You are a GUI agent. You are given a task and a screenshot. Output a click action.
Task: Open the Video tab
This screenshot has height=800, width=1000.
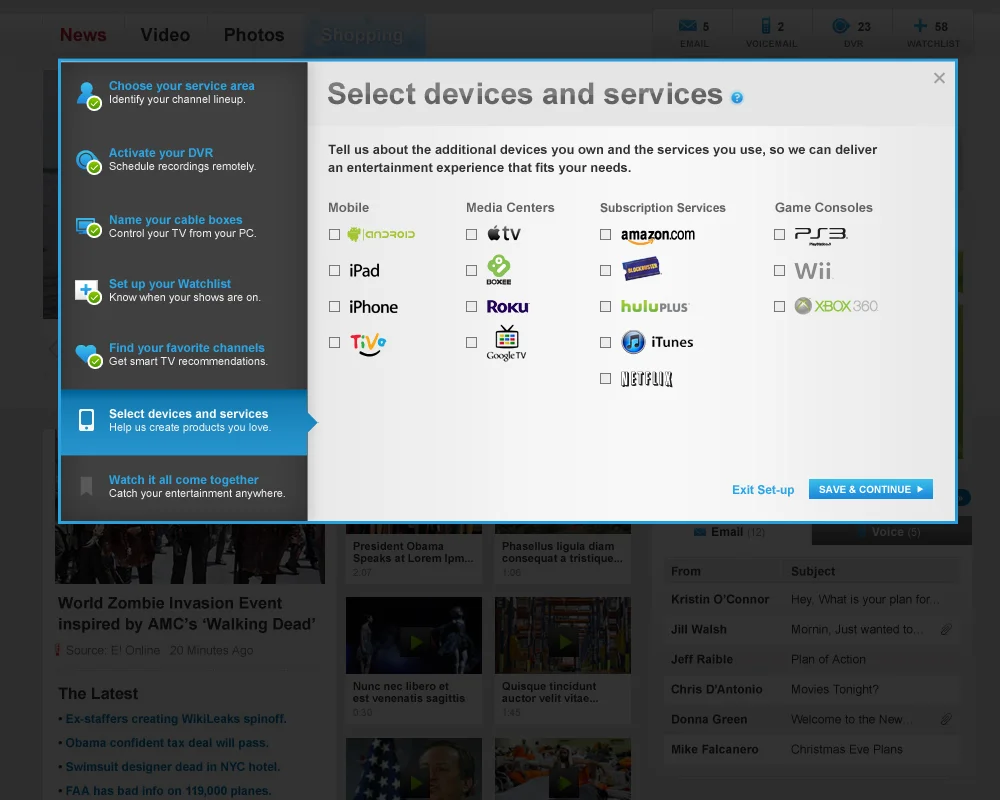coord(165,34)
